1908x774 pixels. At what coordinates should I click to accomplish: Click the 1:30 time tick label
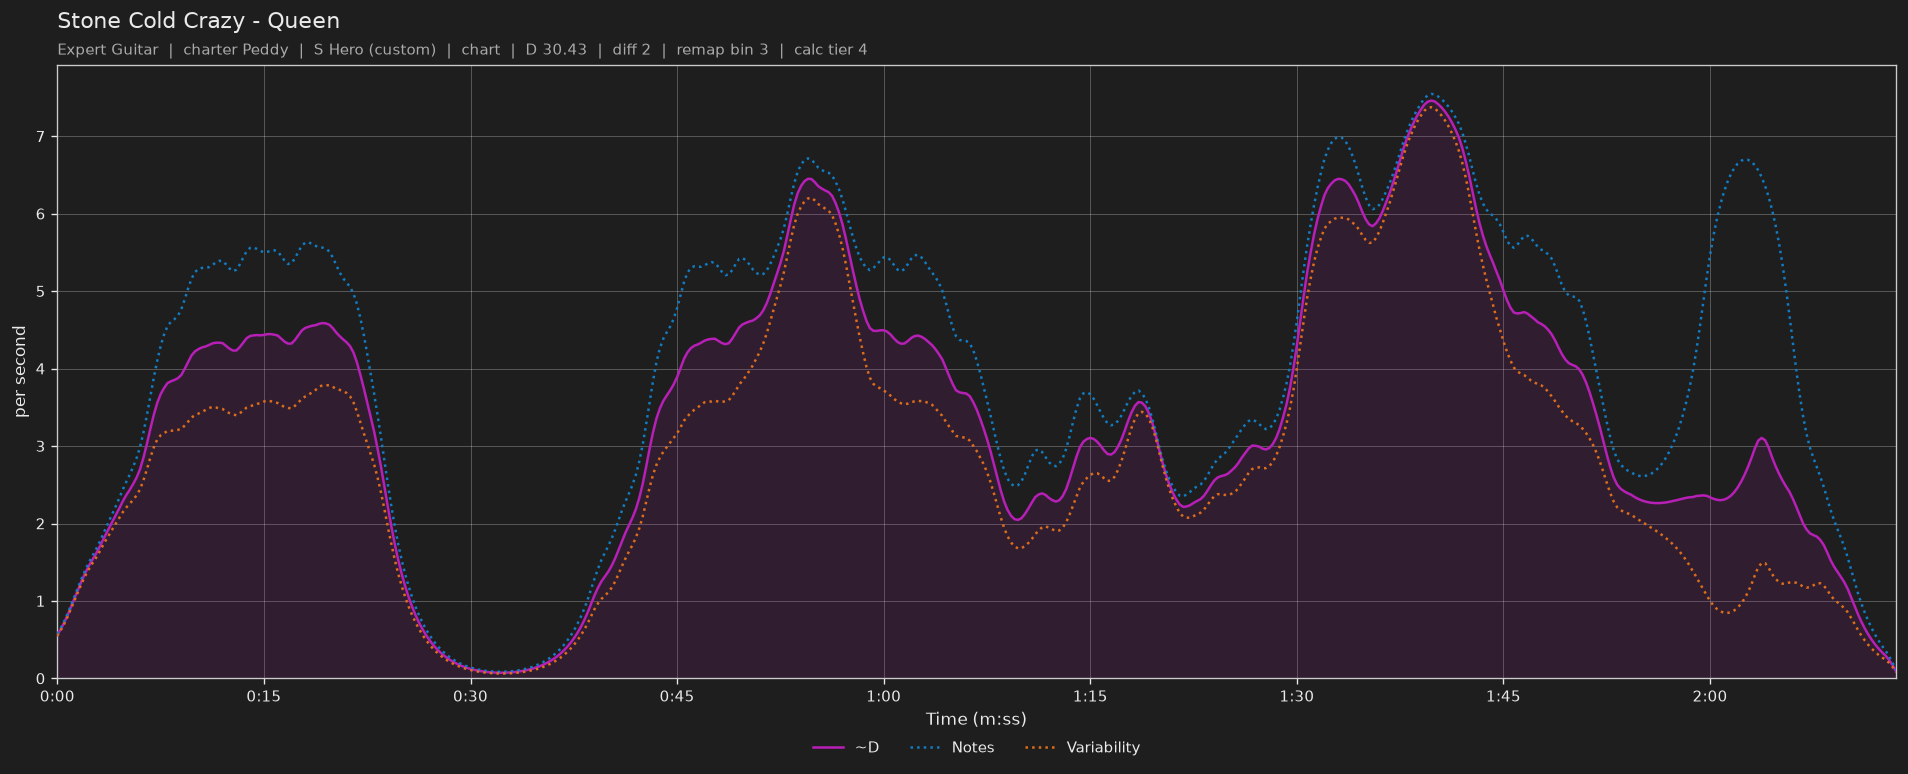click(x=1297, y=696)
